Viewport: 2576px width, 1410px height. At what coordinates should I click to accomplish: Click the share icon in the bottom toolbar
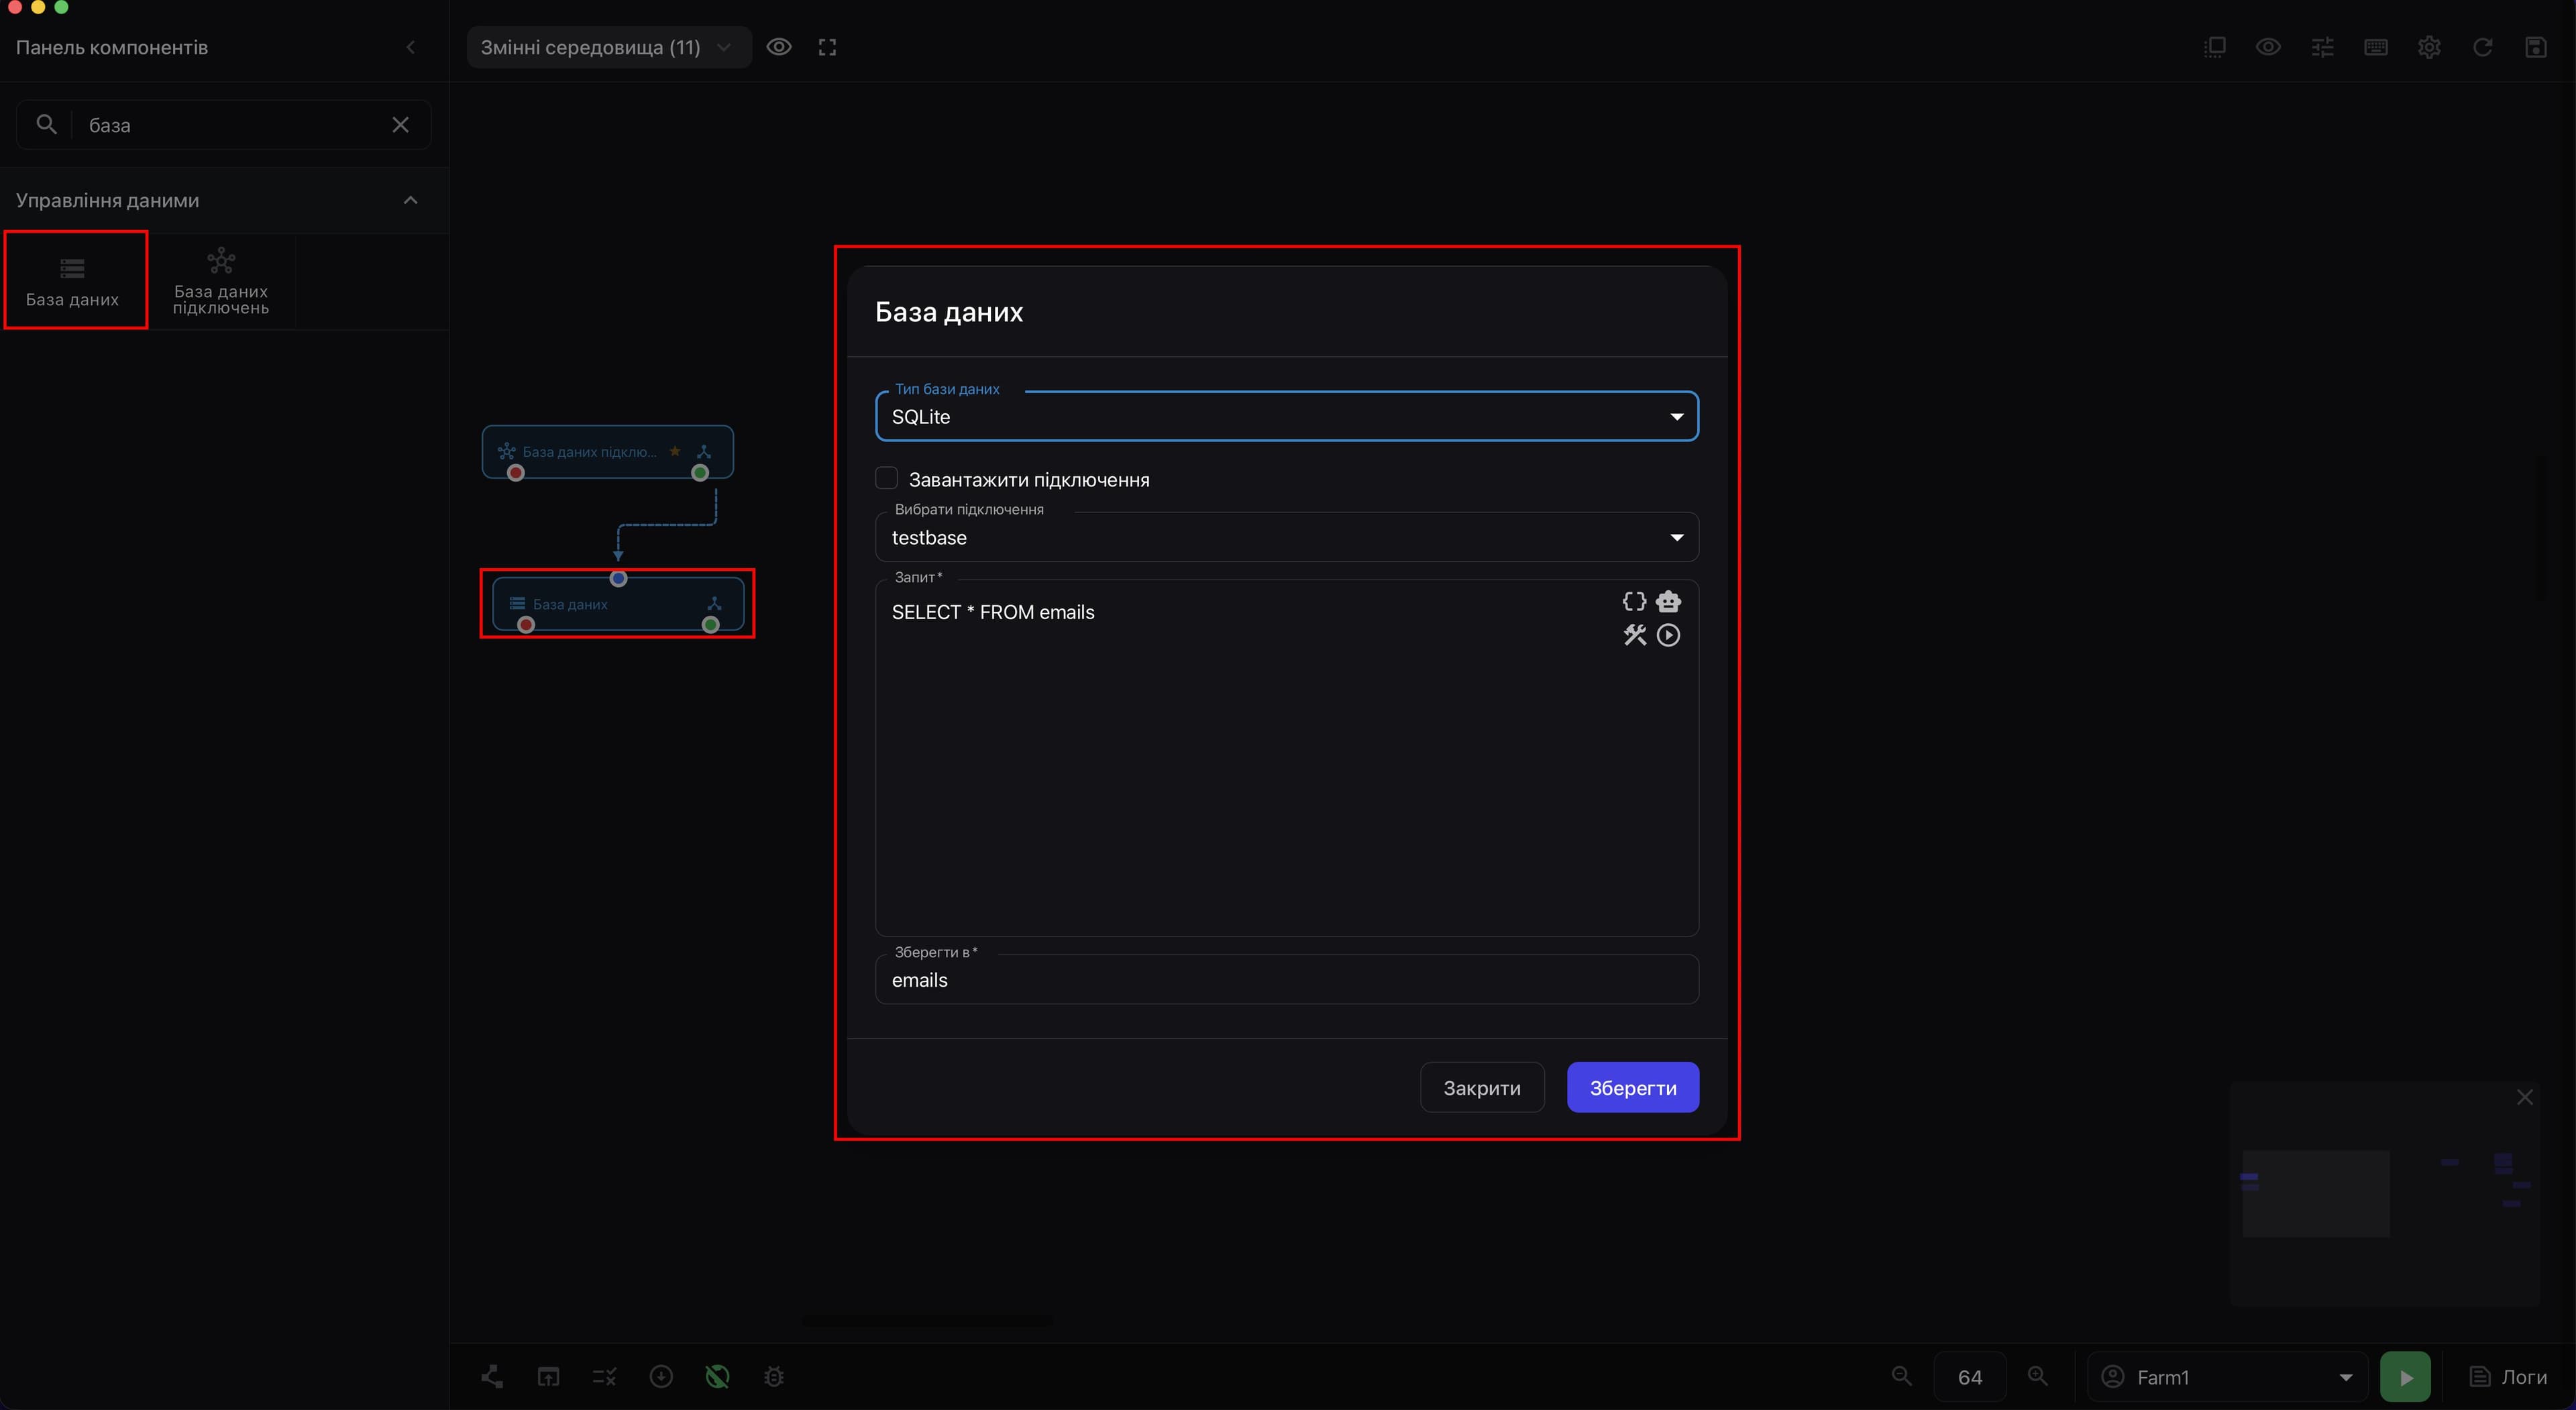tap(492, 1376)
